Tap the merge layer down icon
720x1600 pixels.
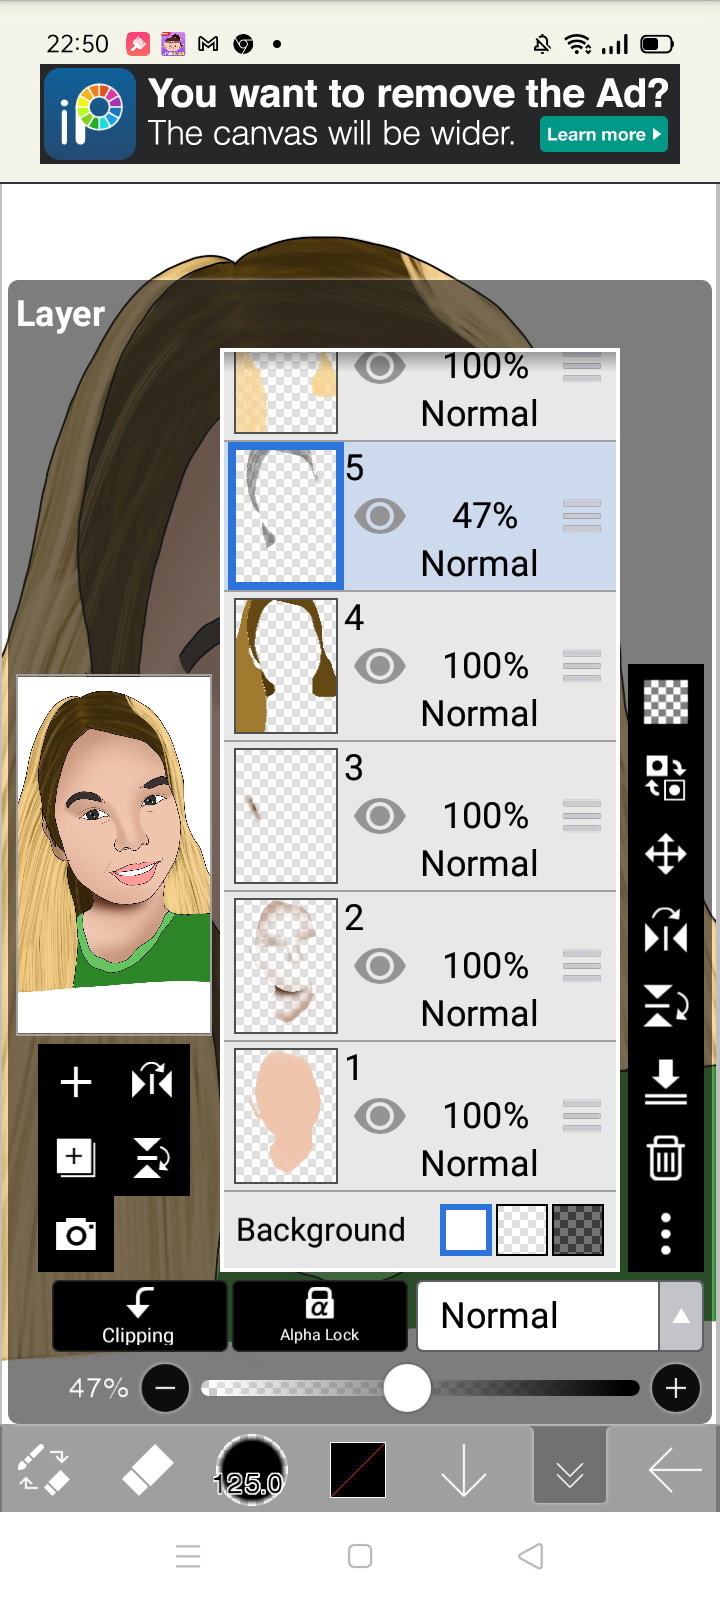pos(665,1082)
